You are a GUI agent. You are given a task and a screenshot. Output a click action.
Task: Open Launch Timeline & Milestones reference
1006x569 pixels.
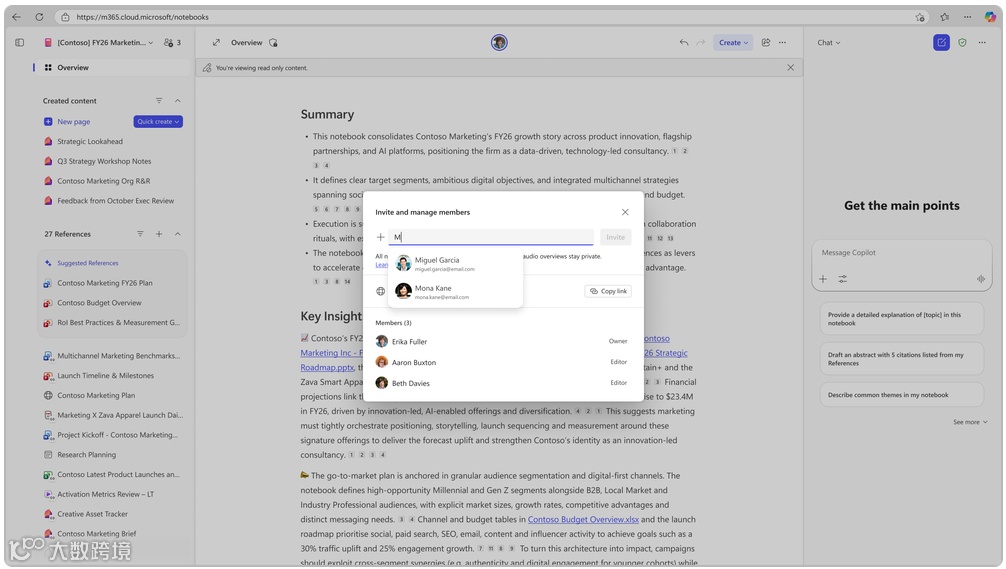pos(105,376)
